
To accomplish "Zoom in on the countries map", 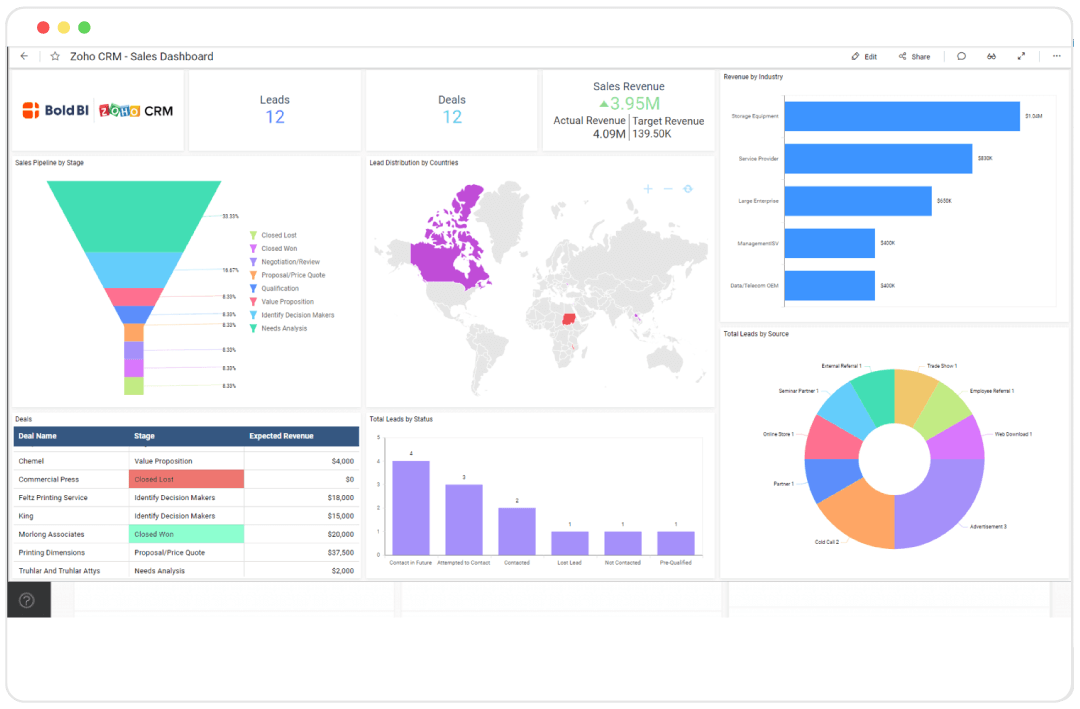I will pyautogui.click(x=648, y=188).
